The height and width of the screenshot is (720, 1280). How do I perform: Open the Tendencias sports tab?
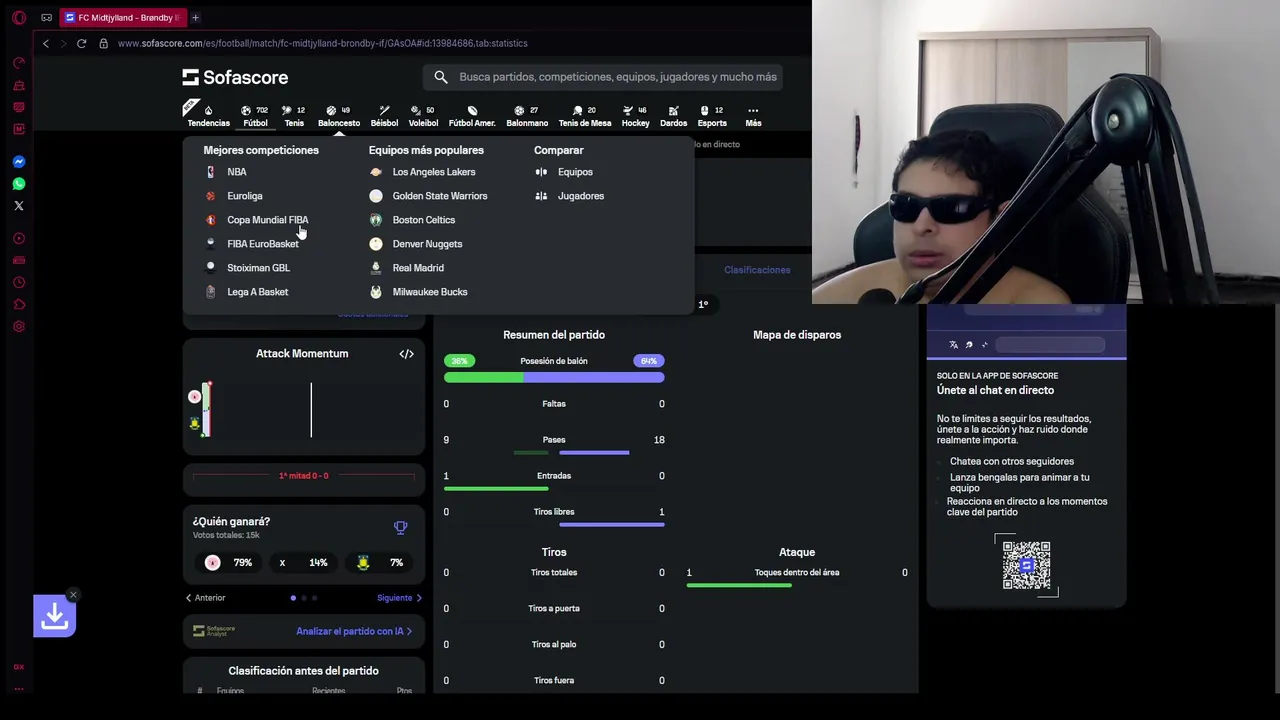point(208,116)
